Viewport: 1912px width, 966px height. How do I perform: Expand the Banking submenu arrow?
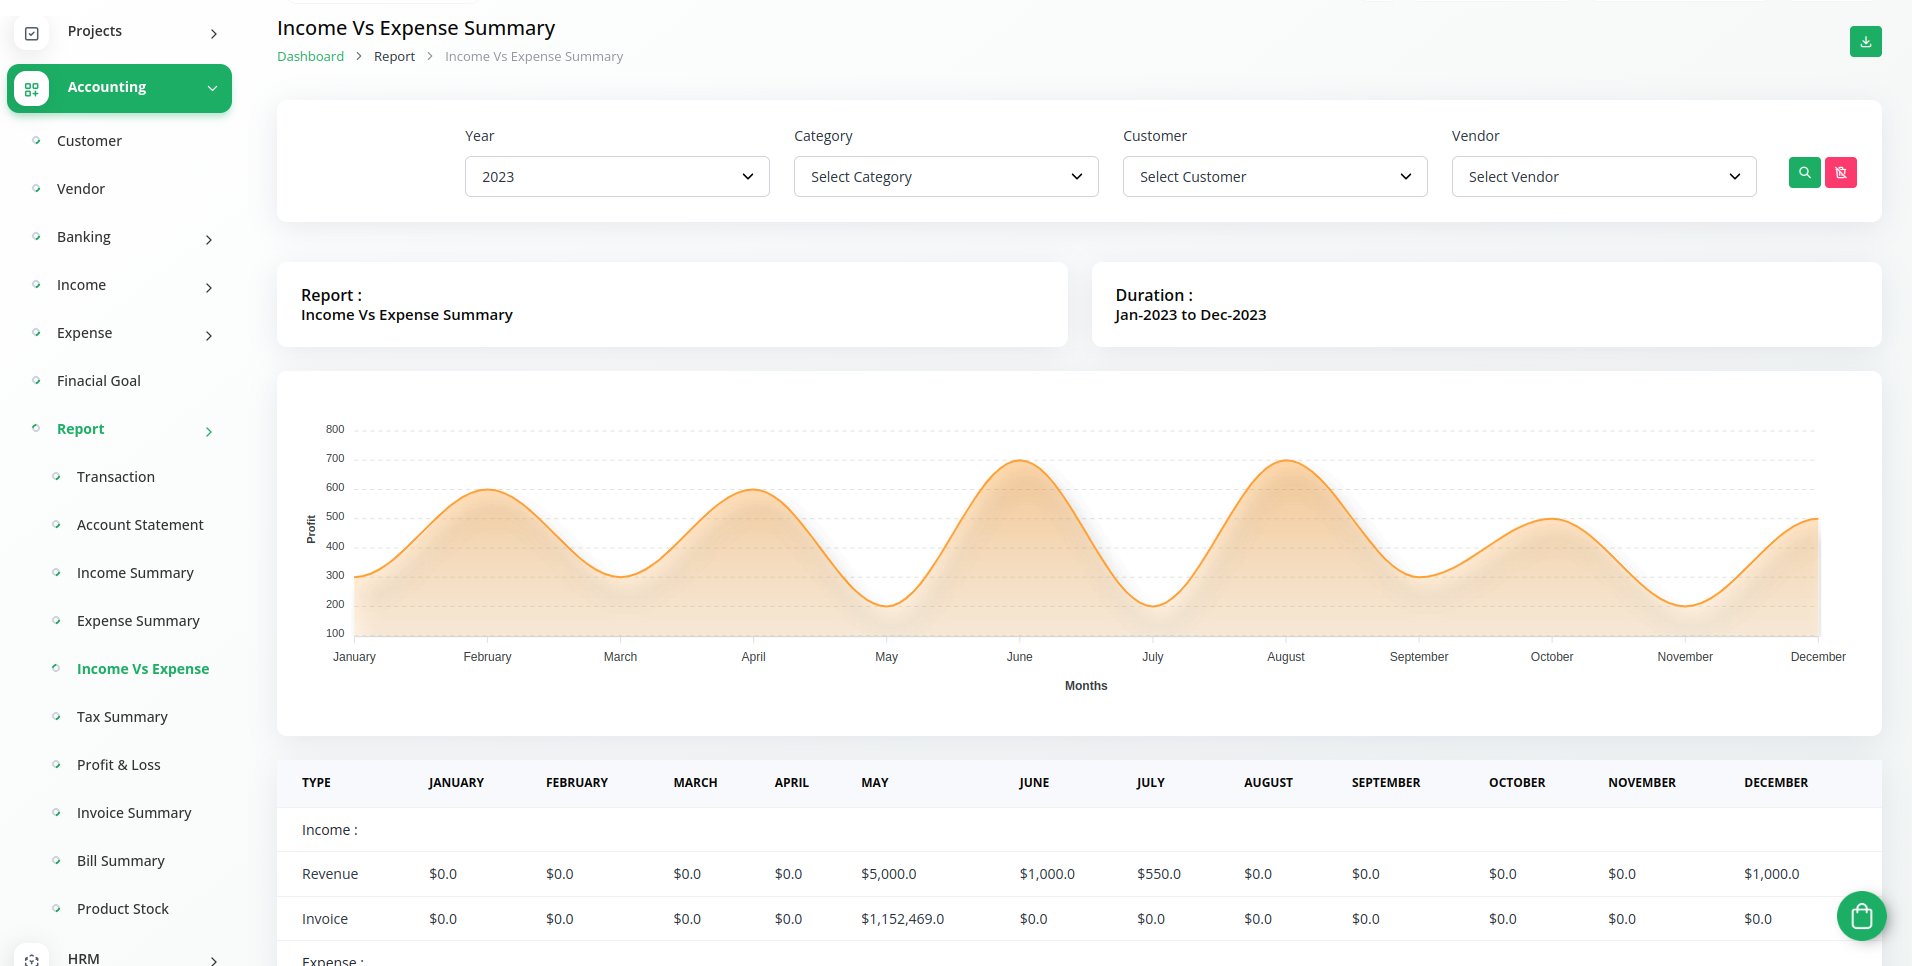209,239
